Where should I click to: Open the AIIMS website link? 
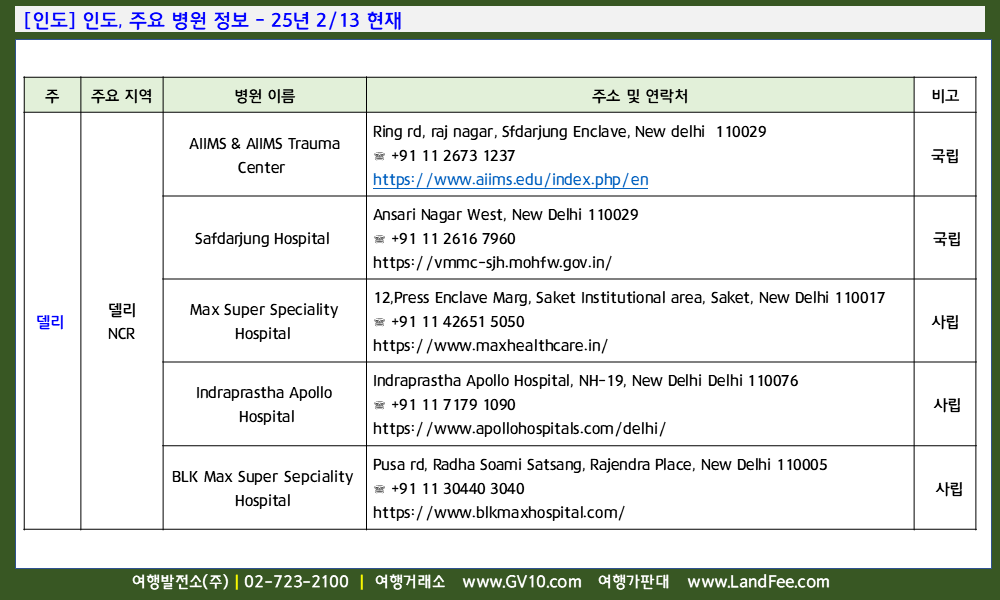coord(510,180)
